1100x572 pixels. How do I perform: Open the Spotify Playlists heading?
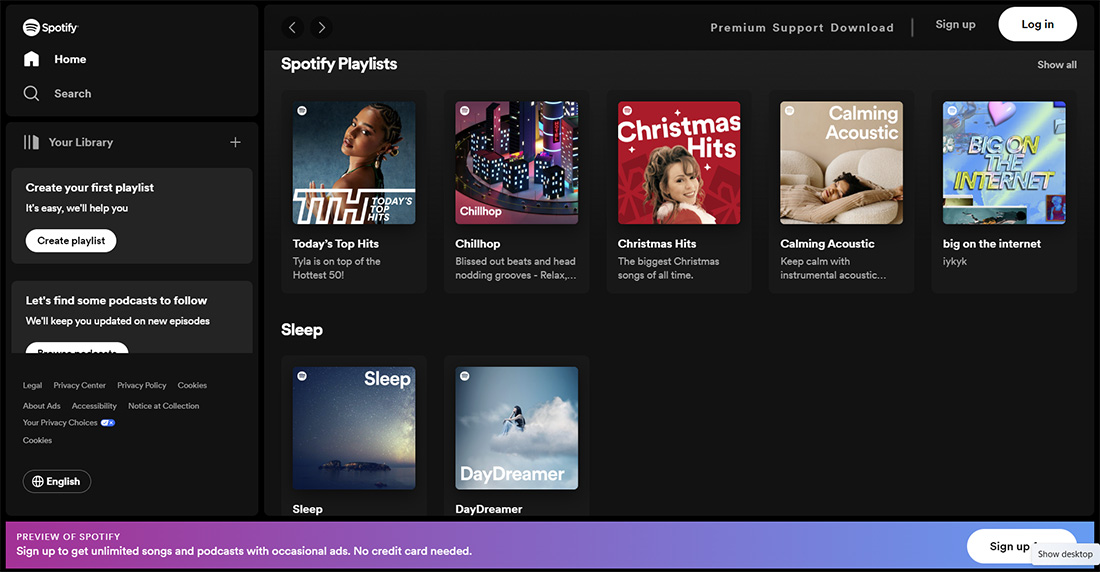[339, 64]
